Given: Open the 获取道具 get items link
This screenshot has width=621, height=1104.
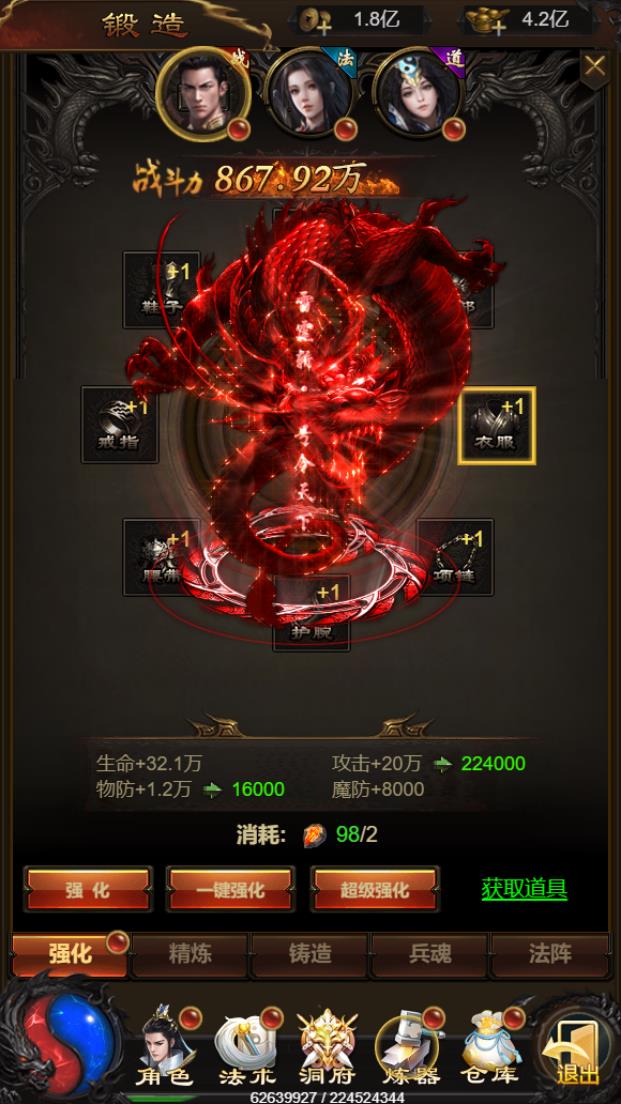Looking at the screenshot, I should click(525, 889).
